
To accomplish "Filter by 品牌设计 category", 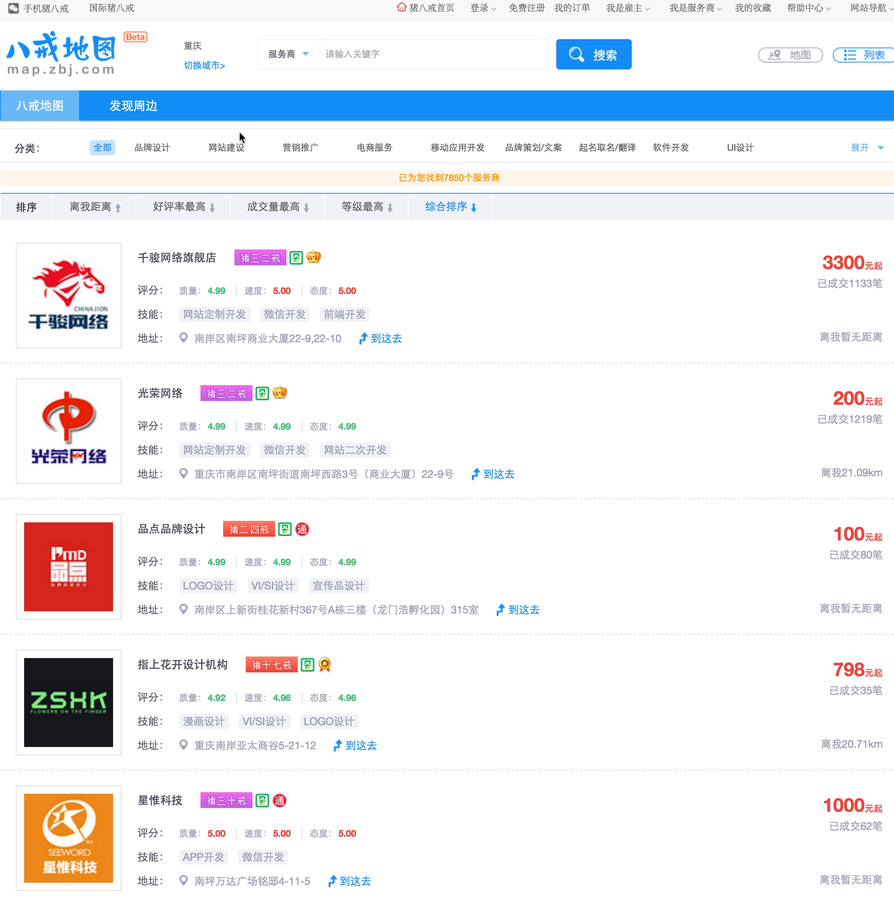I will (152, 148).
